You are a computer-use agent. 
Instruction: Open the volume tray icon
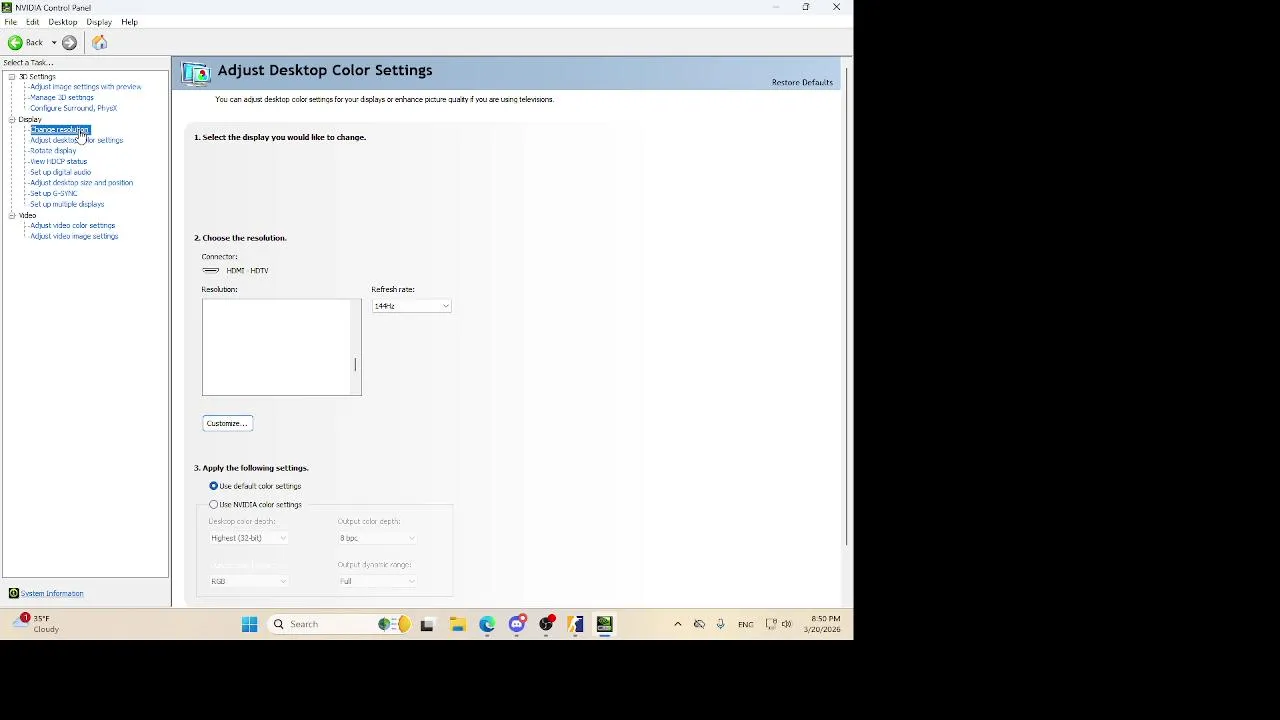[787, 624]
